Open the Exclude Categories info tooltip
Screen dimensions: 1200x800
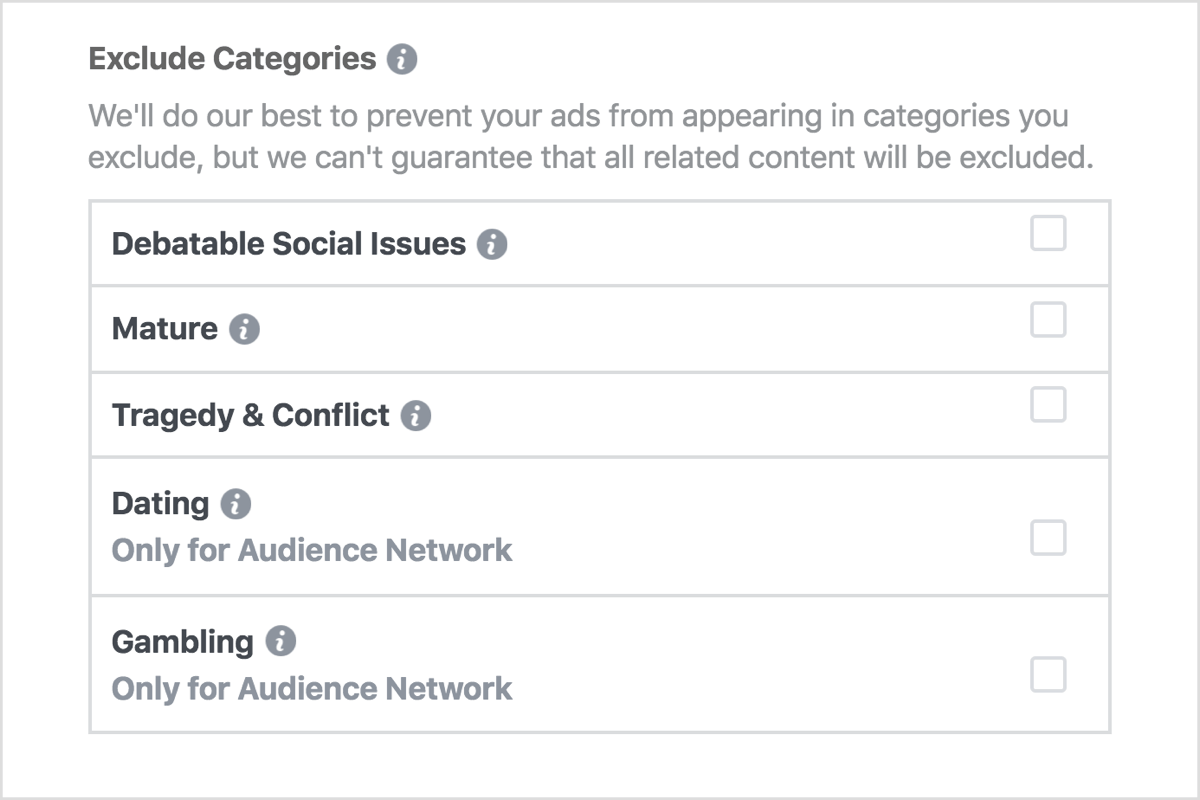pos(404,58)
